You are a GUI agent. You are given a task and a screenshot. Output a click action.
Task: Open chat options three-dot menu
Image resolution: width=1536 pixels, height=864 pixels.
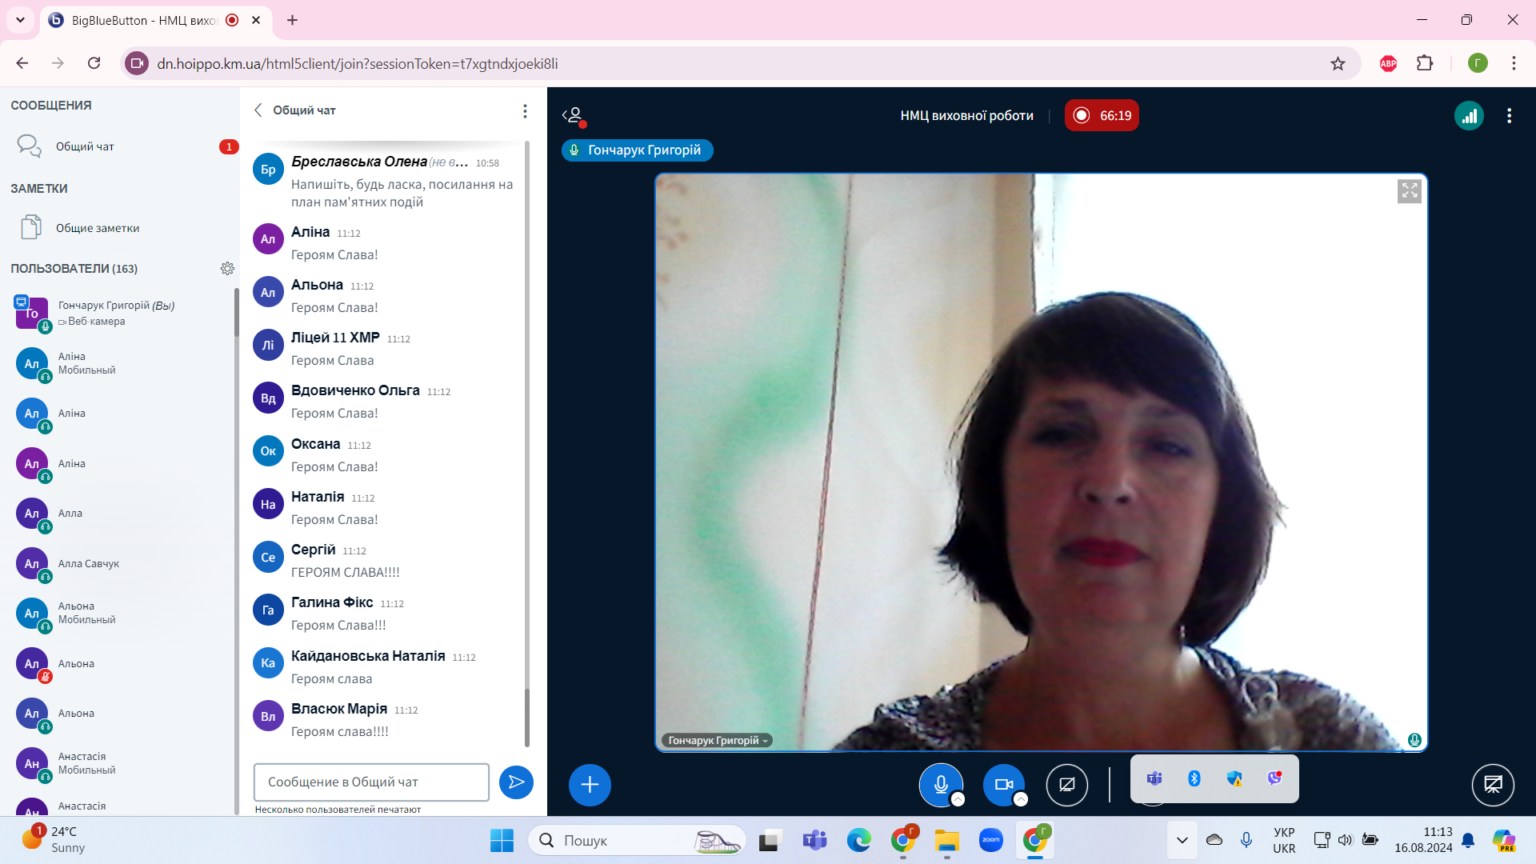tap(525, 111)
